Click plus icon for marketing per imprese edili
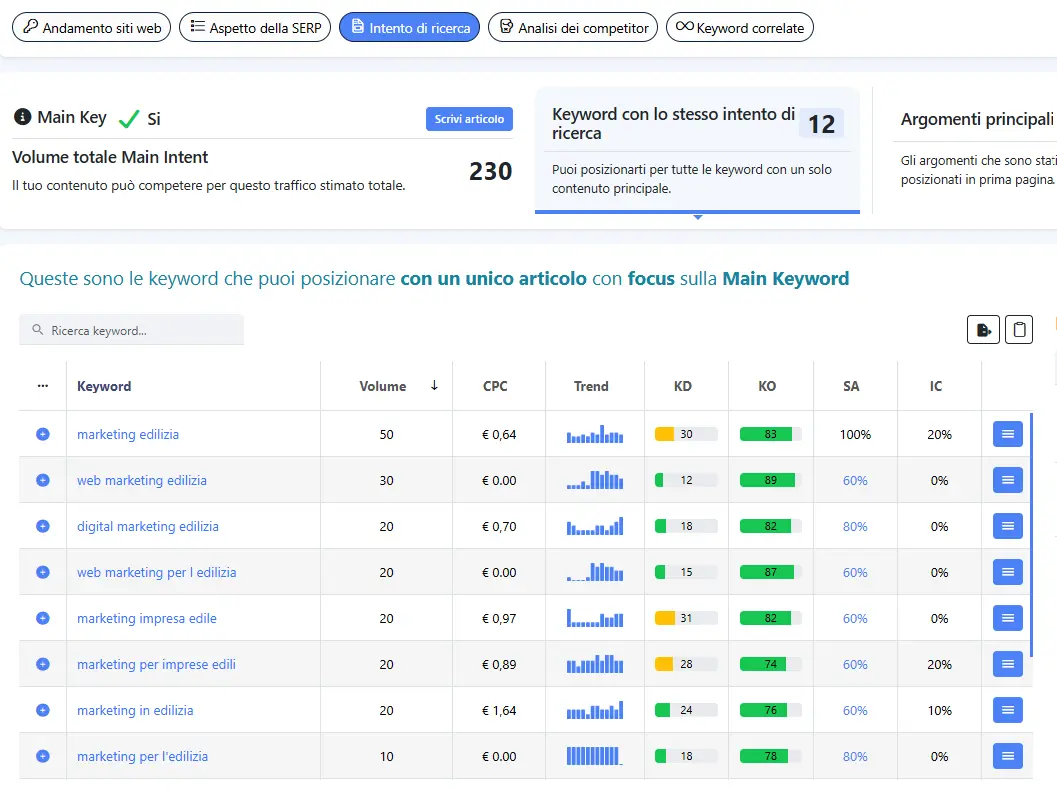The width and height of the screenshot is (1057, 791). pos(42,664)
